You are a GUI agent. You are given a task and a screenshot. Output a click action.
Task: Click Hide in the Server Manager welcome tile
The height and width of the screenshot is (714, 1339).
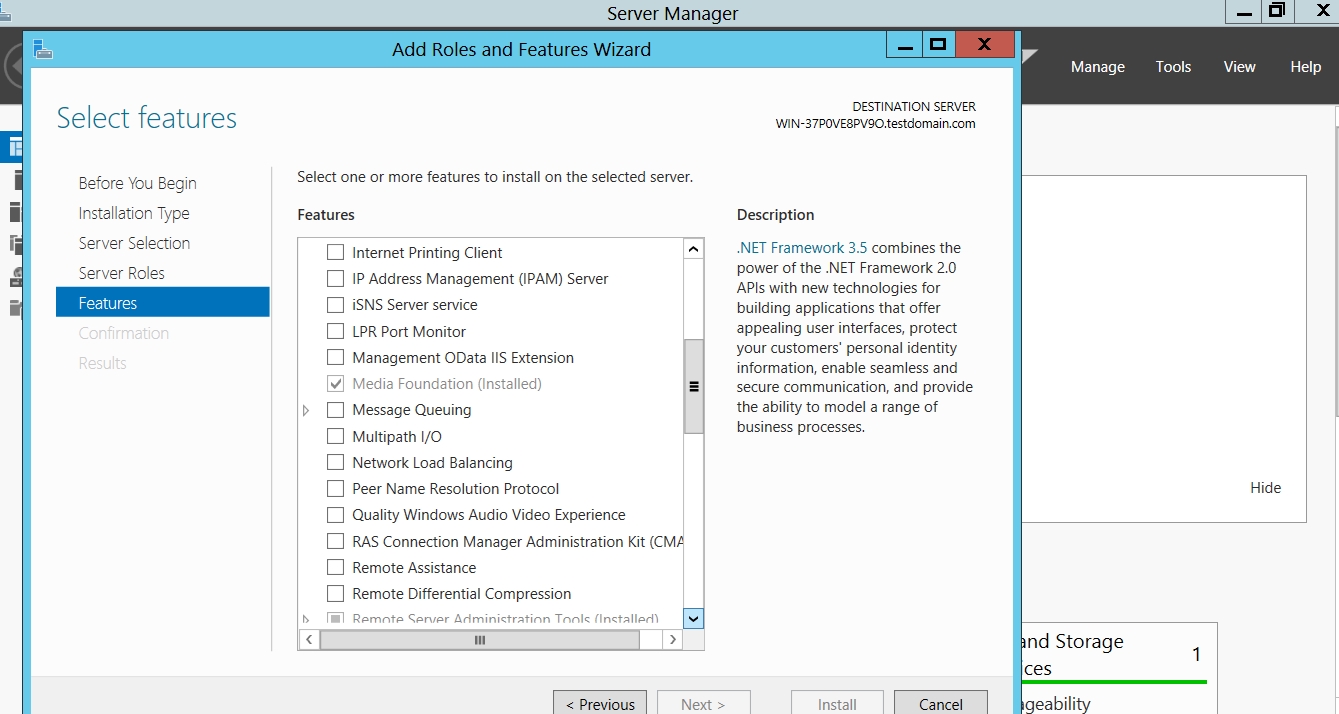[1265, 488]
